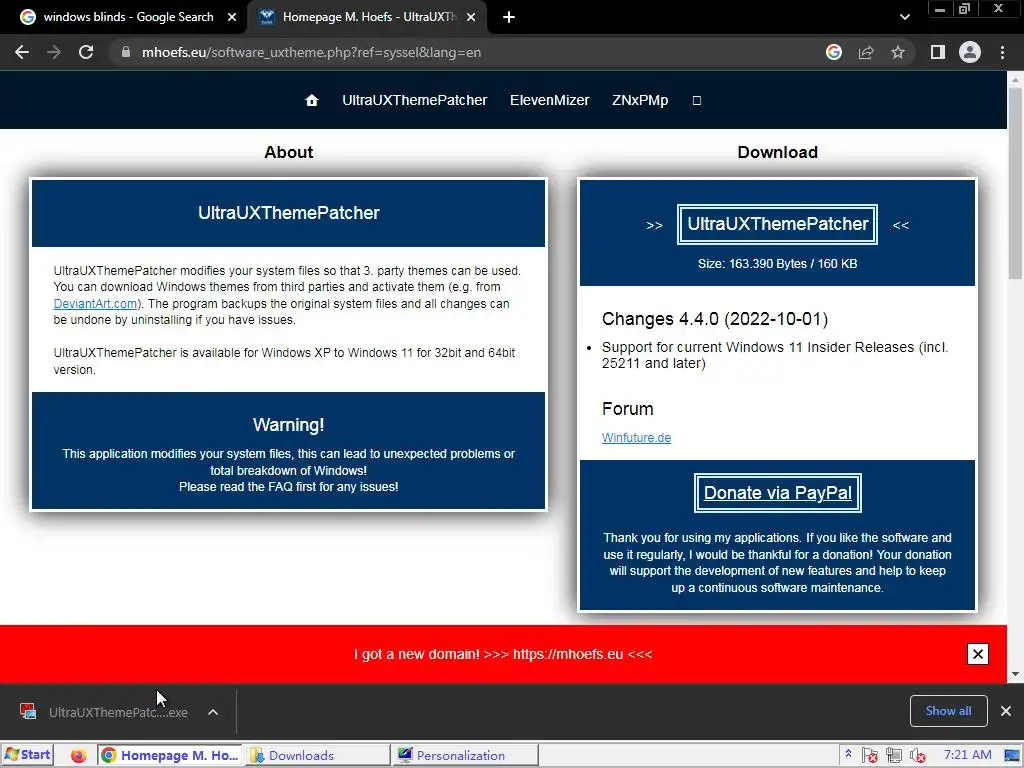Share this page icon
This screenshot has width=1024, height=768.
tap(866, 52)
